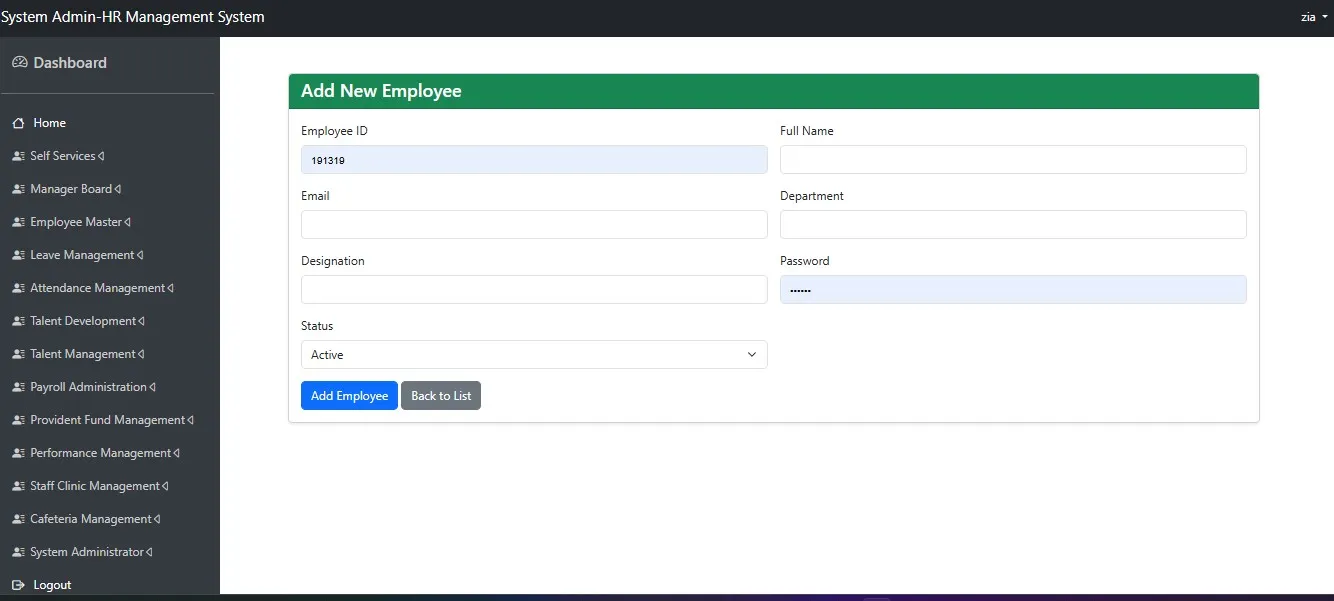1334x601 pixels.
Task: Focus the Full Name input field
Action: click(1013, 160)
